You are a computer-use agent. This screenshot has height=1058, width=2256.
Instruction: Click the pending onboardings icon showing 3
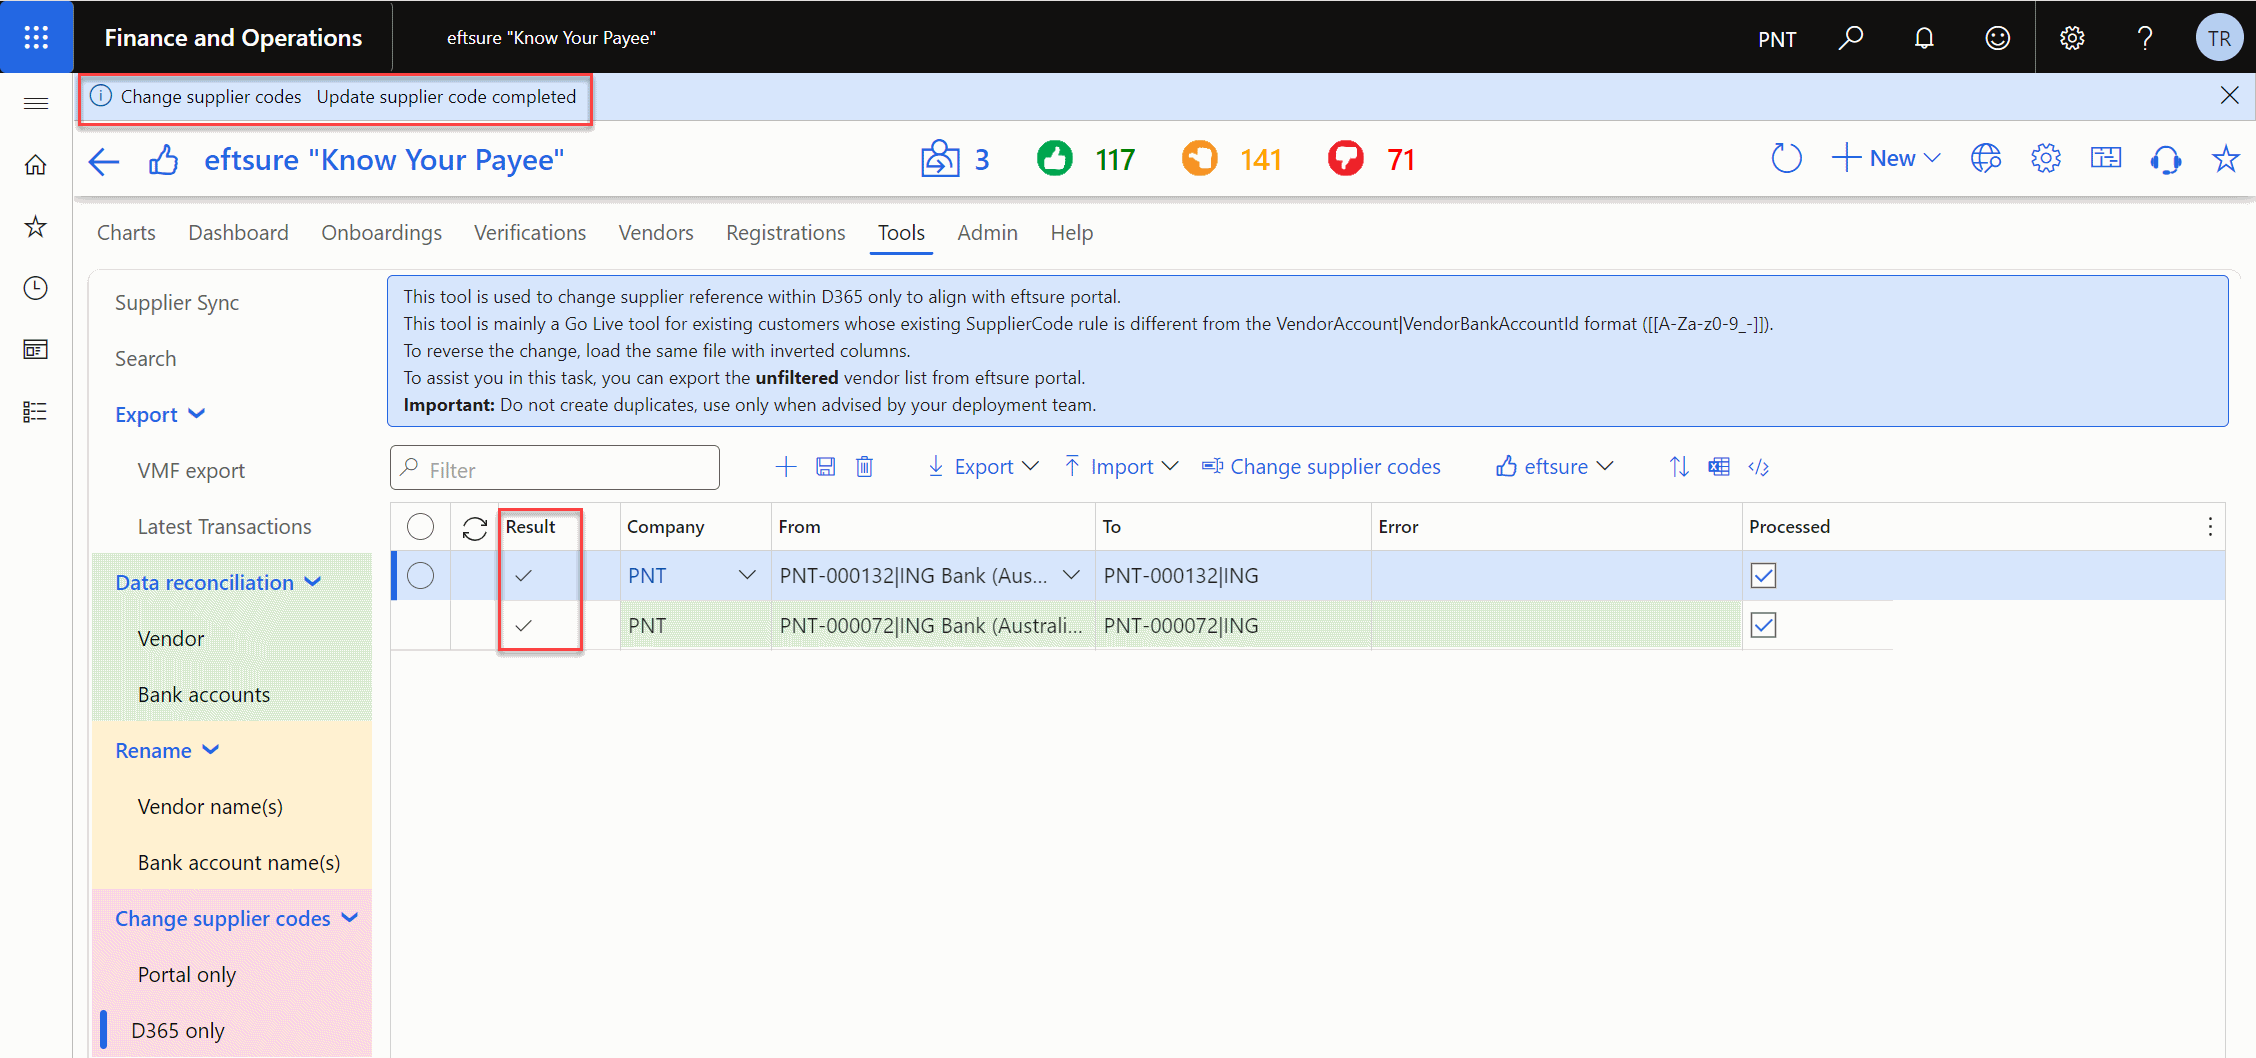(x=940, y=159)
